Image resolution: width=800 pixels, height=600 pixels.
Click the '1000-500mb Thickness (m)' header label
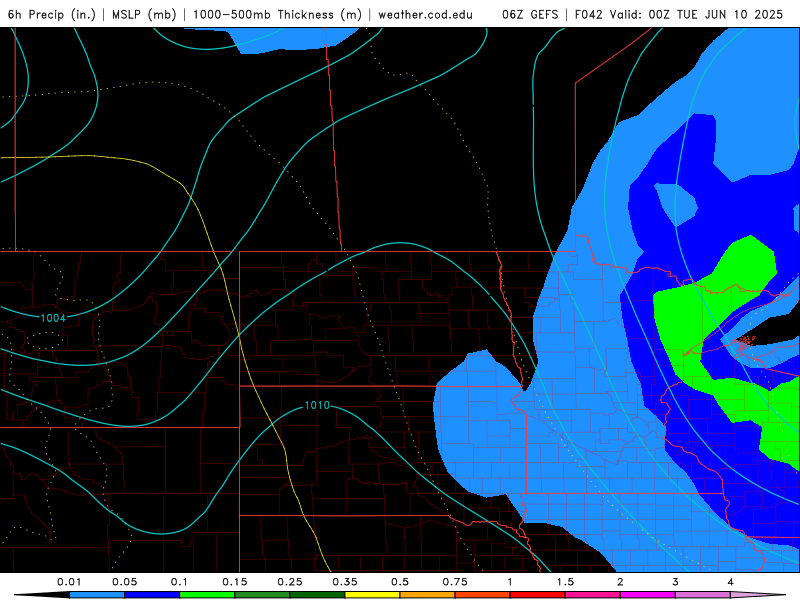[277, 14]
